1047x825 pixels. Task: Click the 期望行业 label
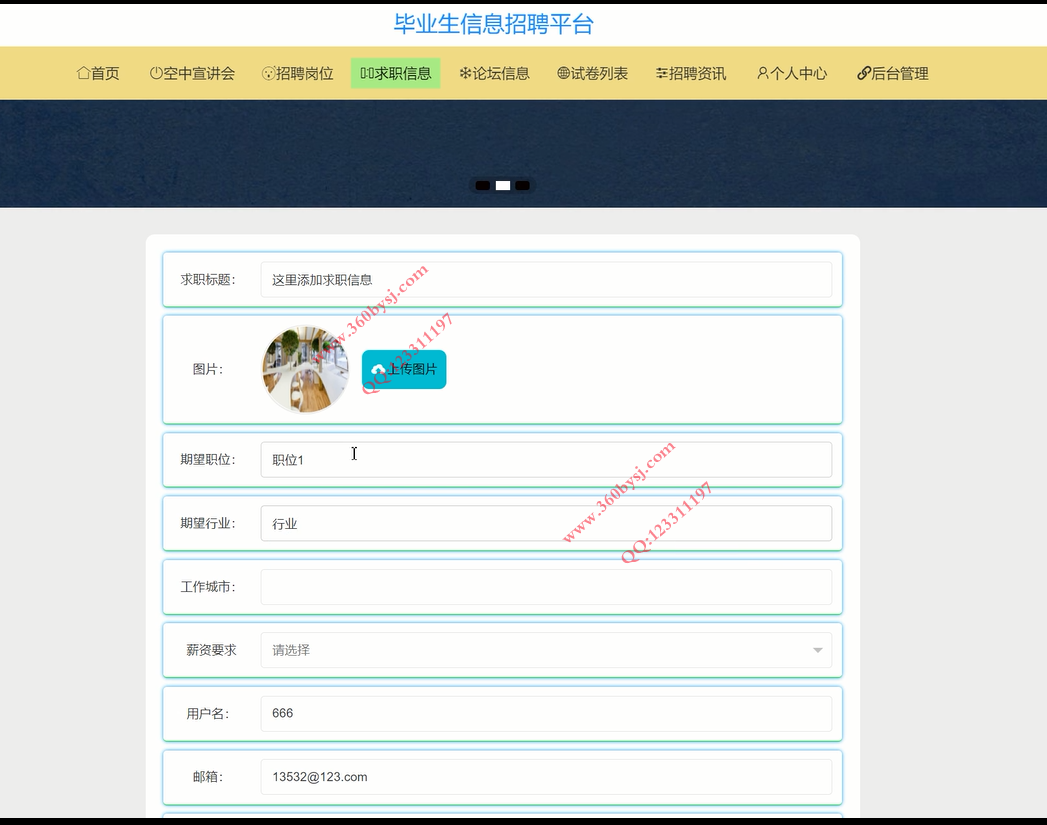pos(208,523)
